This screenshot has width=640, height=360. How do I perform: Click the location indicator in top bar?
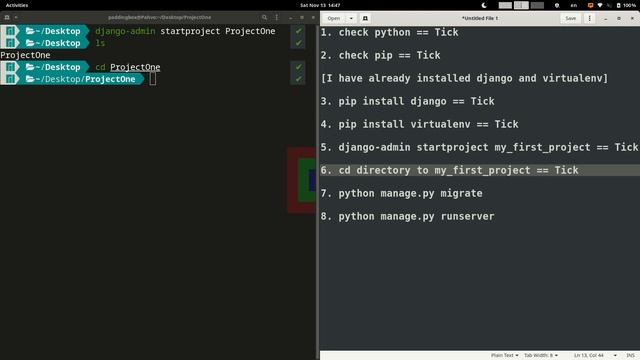(557, 5)
